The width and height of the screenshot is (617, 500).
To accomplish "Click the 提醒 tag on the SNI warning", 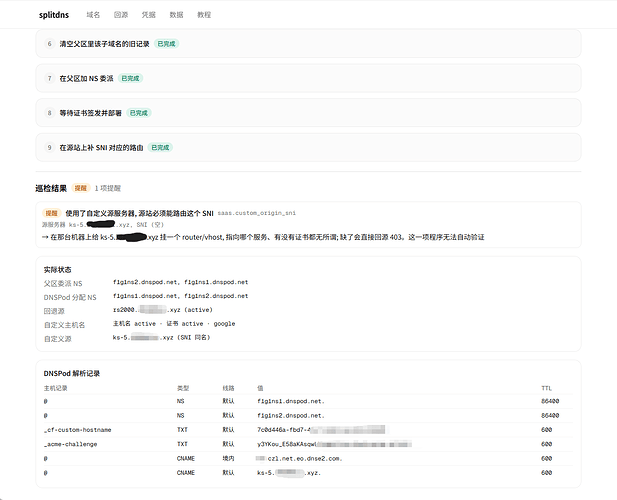I will (52, 213).
